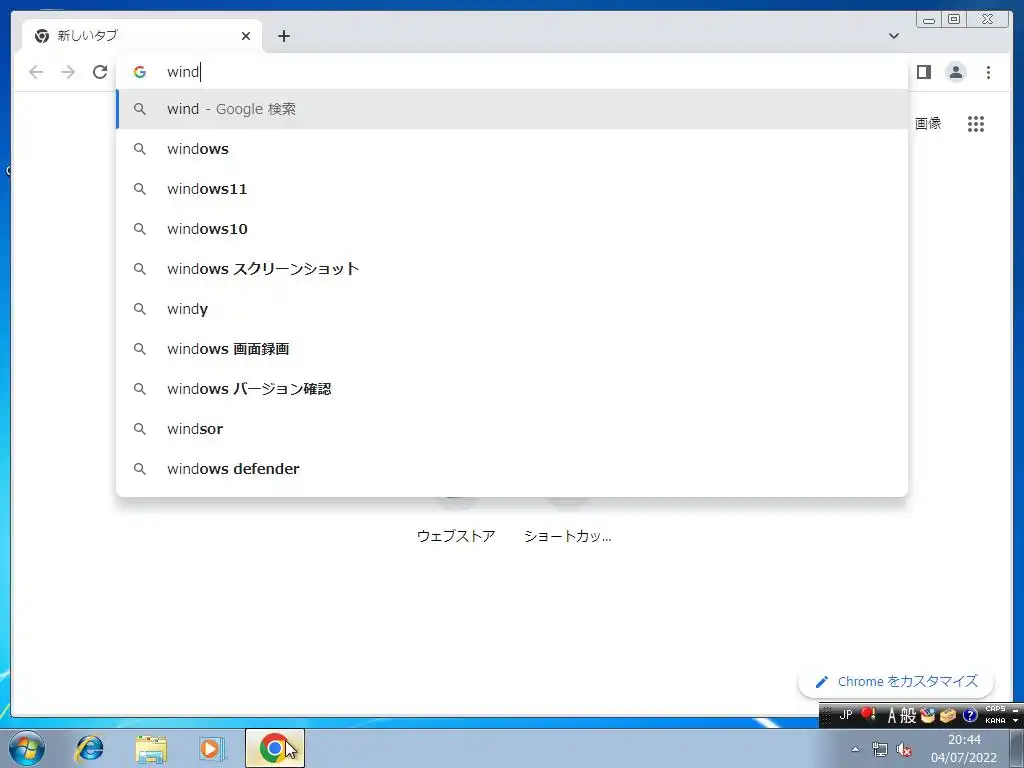
Task: Show hidden tray icons arrow
Action: point(855,749)
